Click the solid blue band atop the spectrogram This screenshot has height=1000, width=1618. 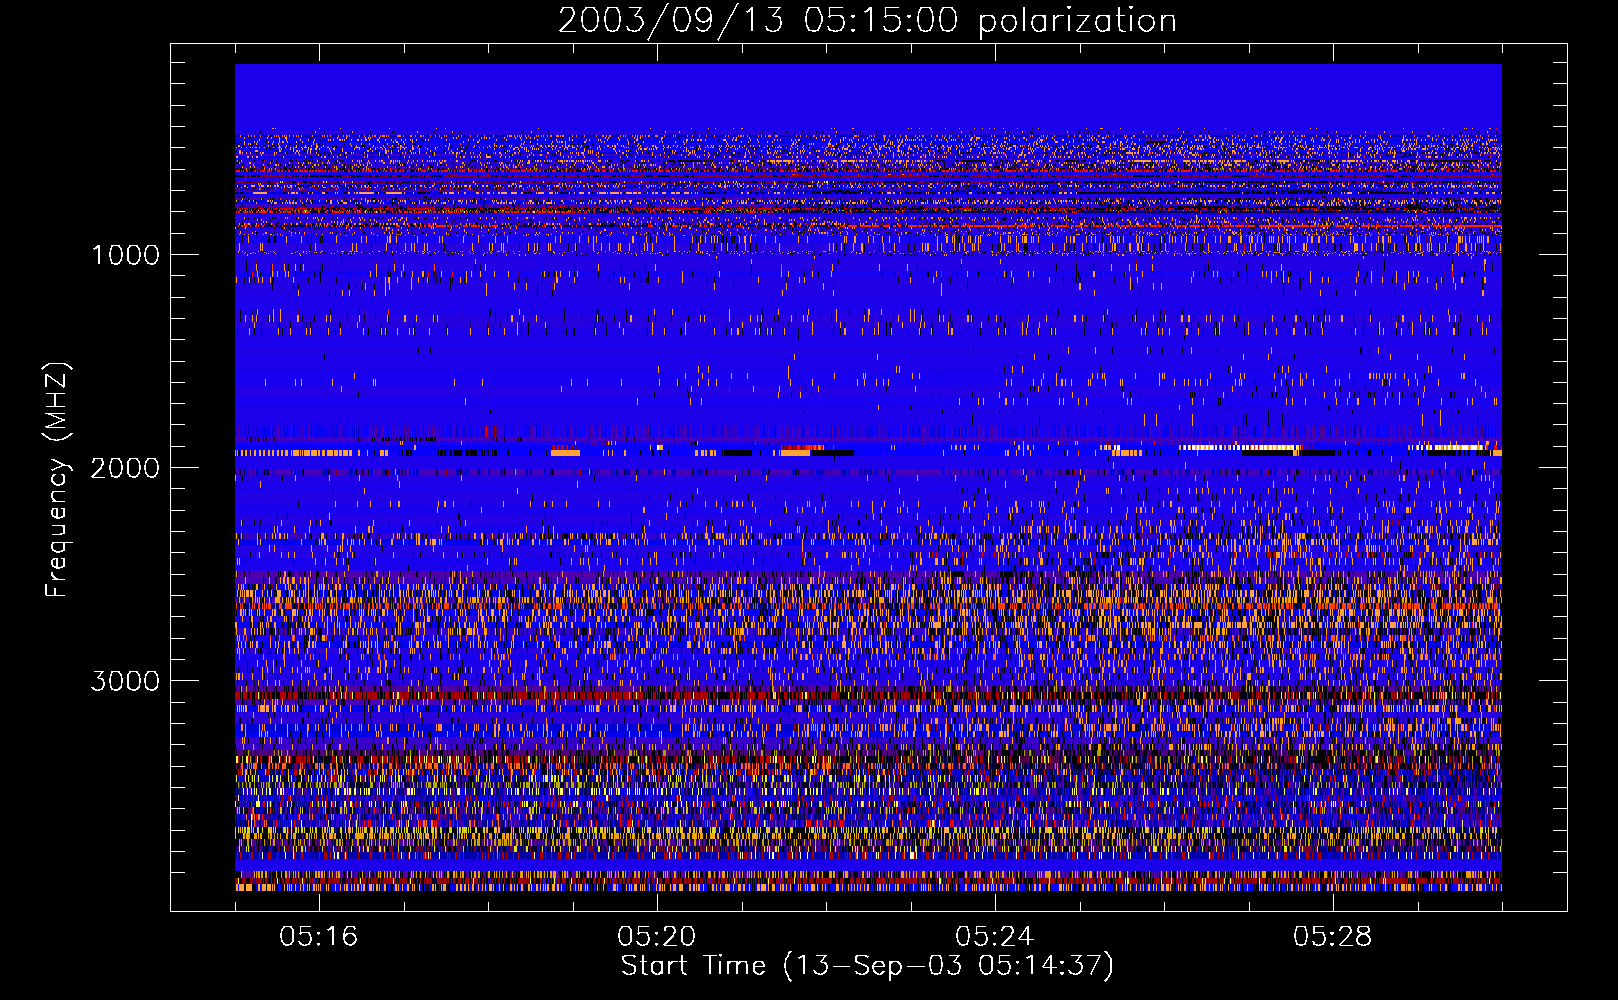click(x=868, y=95)
